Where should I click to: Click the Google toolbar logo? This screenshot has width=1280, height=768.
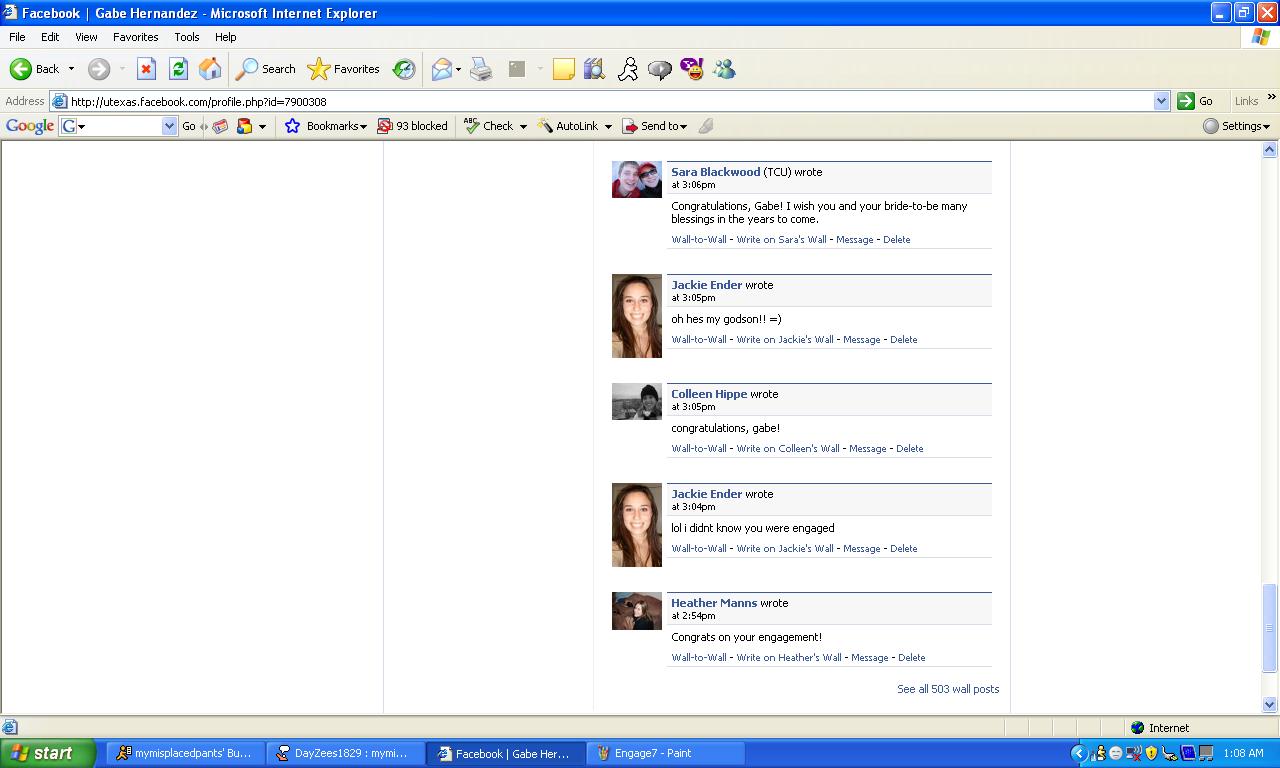click(30, 126)
